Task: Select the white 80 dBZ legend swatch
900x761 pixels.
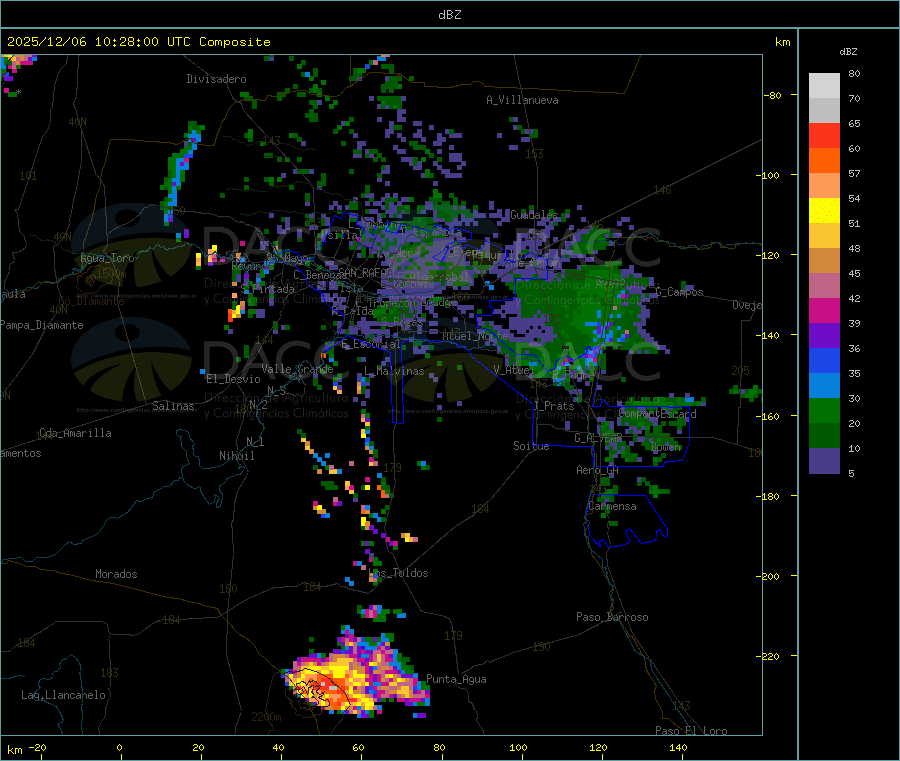Action: click(x=824, y=86)
